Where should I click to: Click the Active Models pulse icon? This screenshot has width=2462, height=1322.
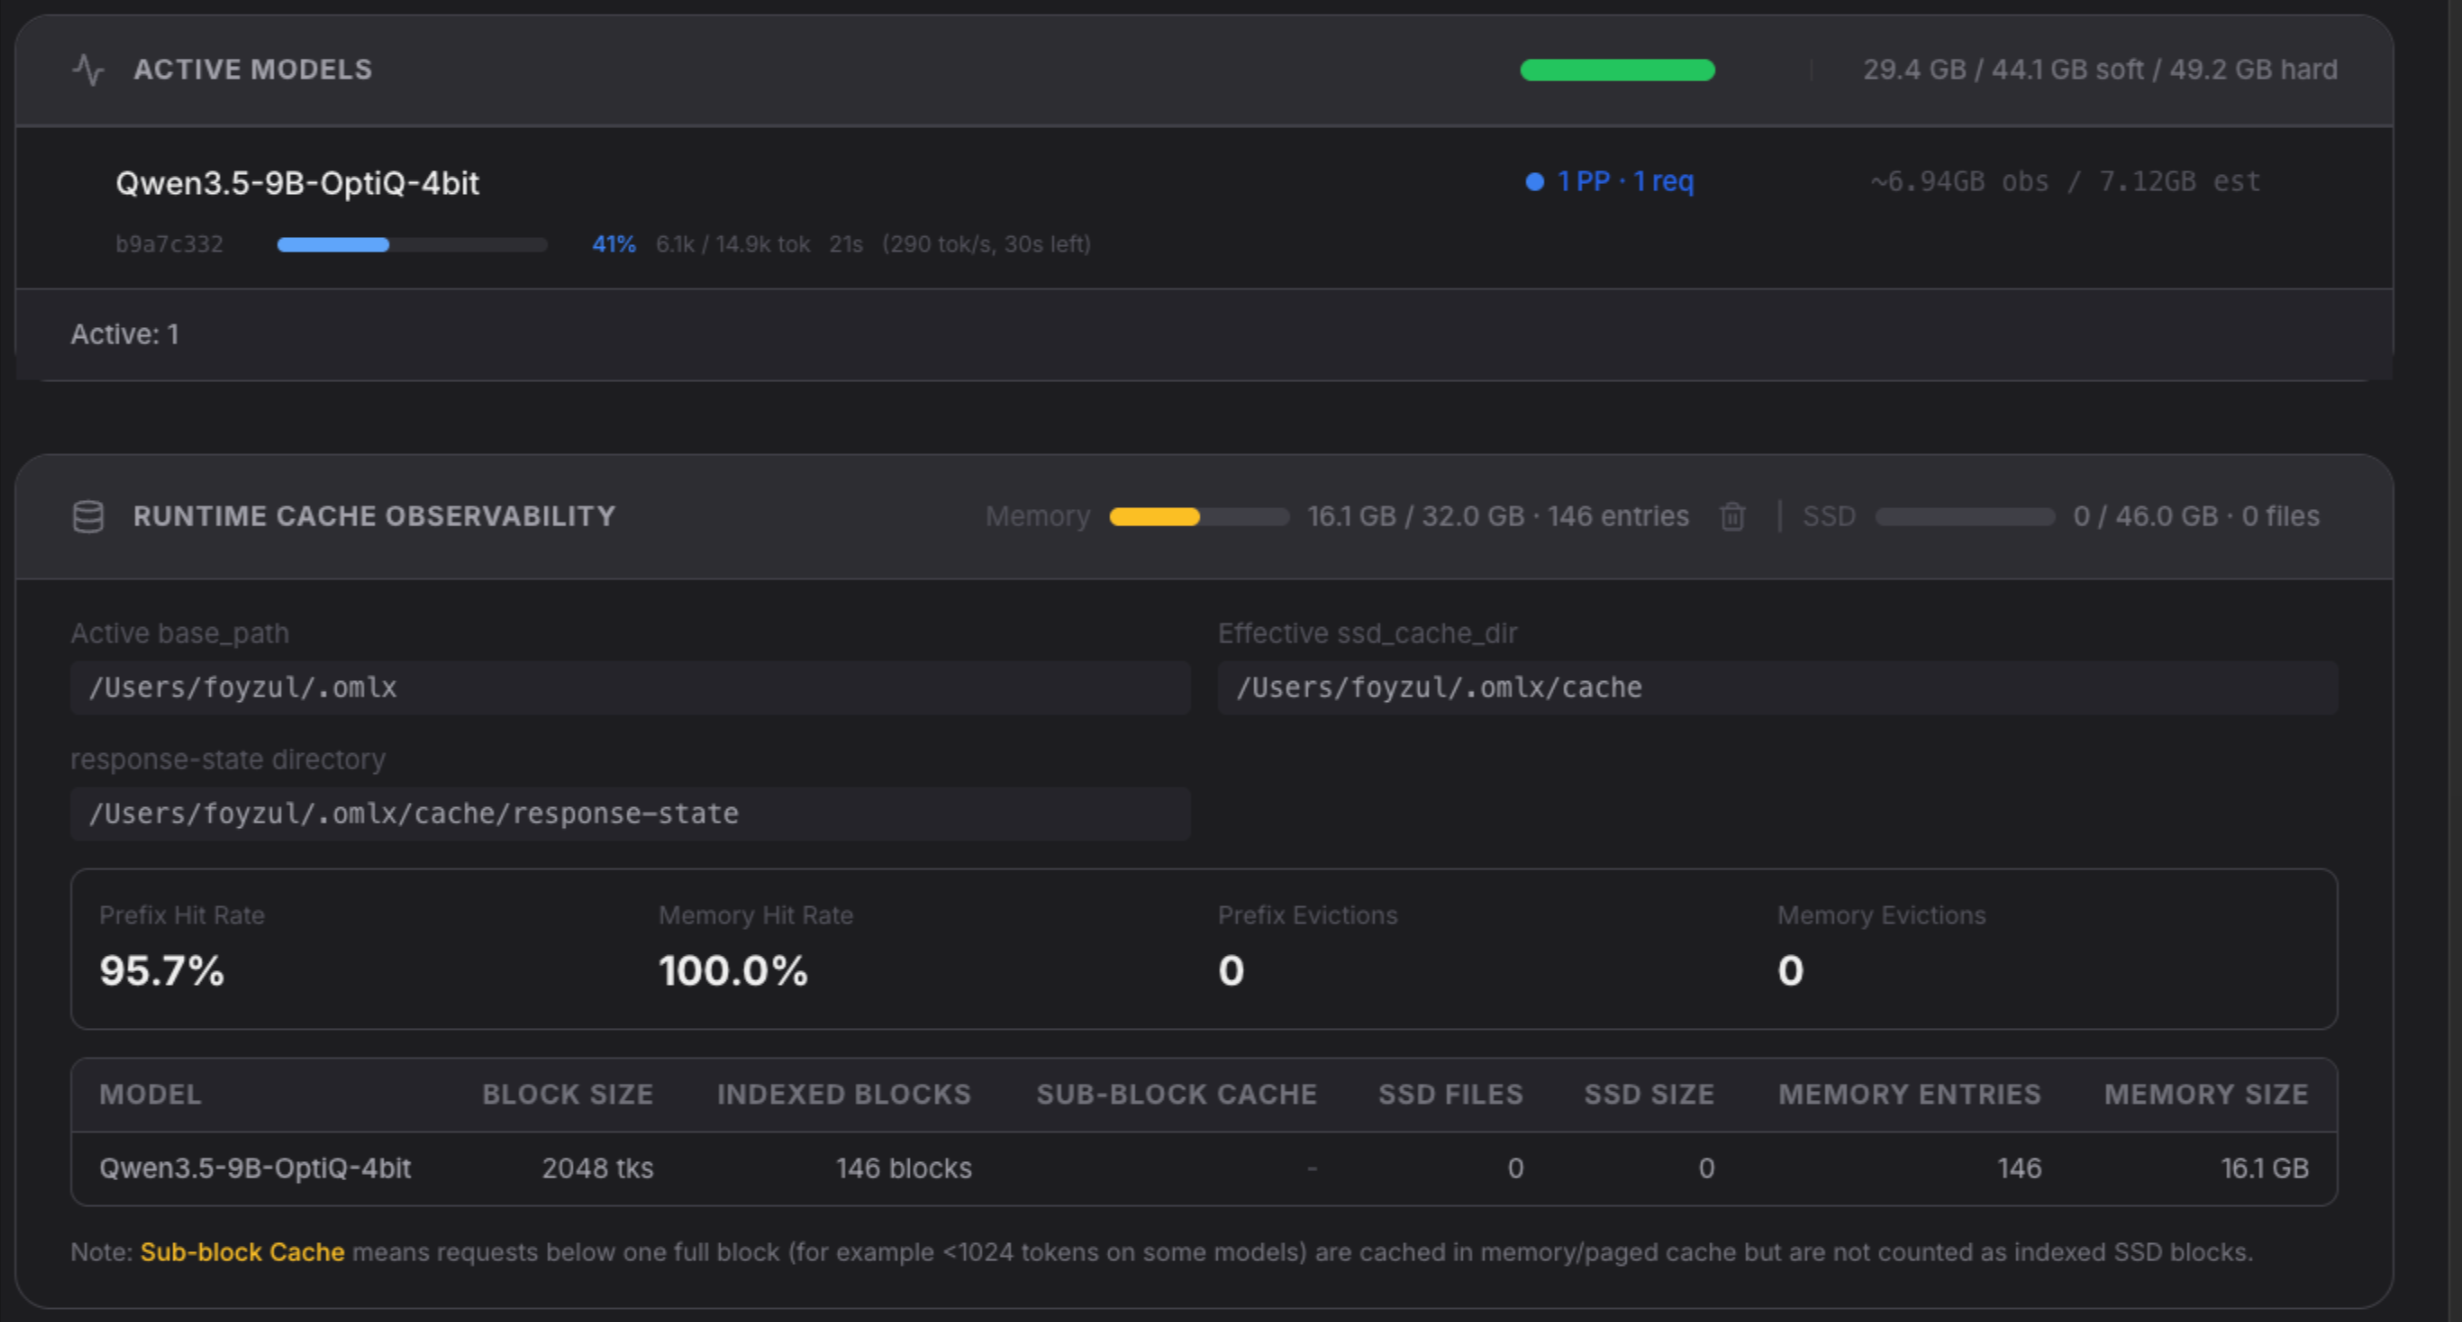tap(88, 70)
